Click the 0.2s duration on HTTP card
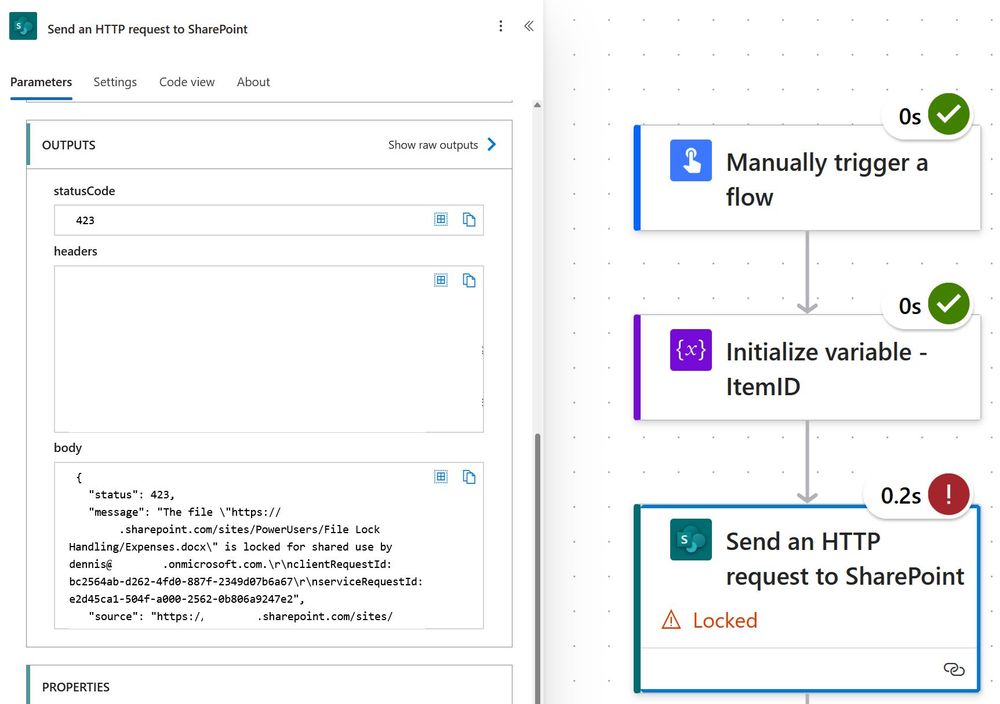The height and width of the screenshot is (704, 1000). (x=901, y=495)
